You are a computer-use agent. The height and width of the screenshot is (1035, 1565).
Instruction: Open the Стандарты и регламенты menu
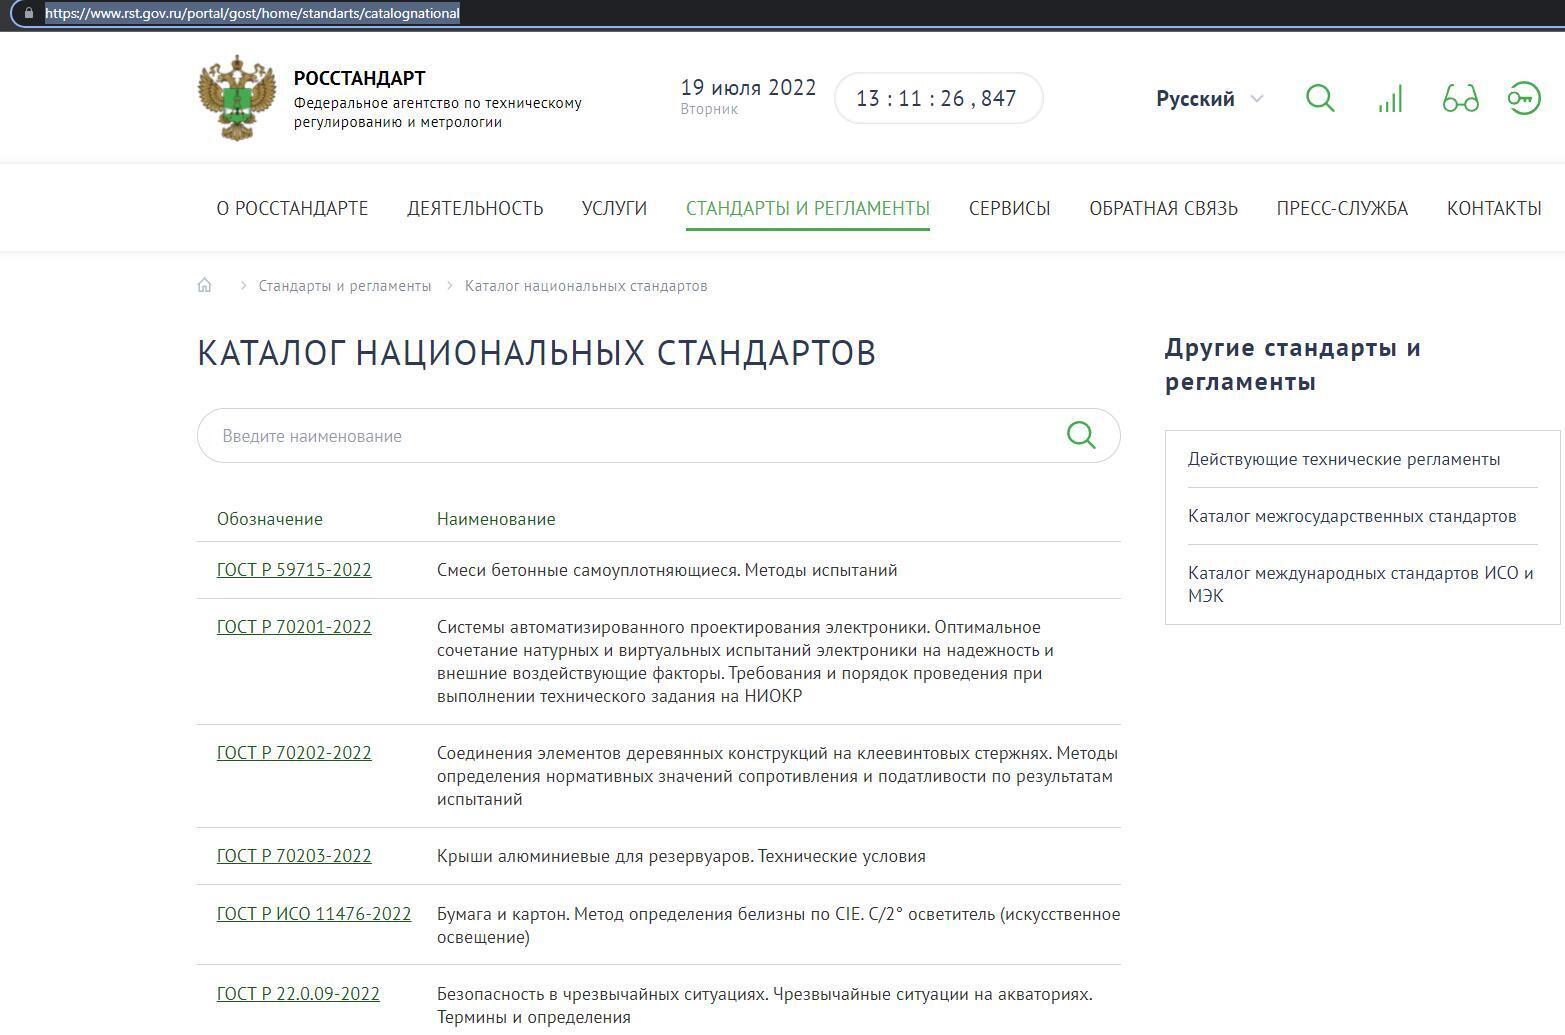808,208
